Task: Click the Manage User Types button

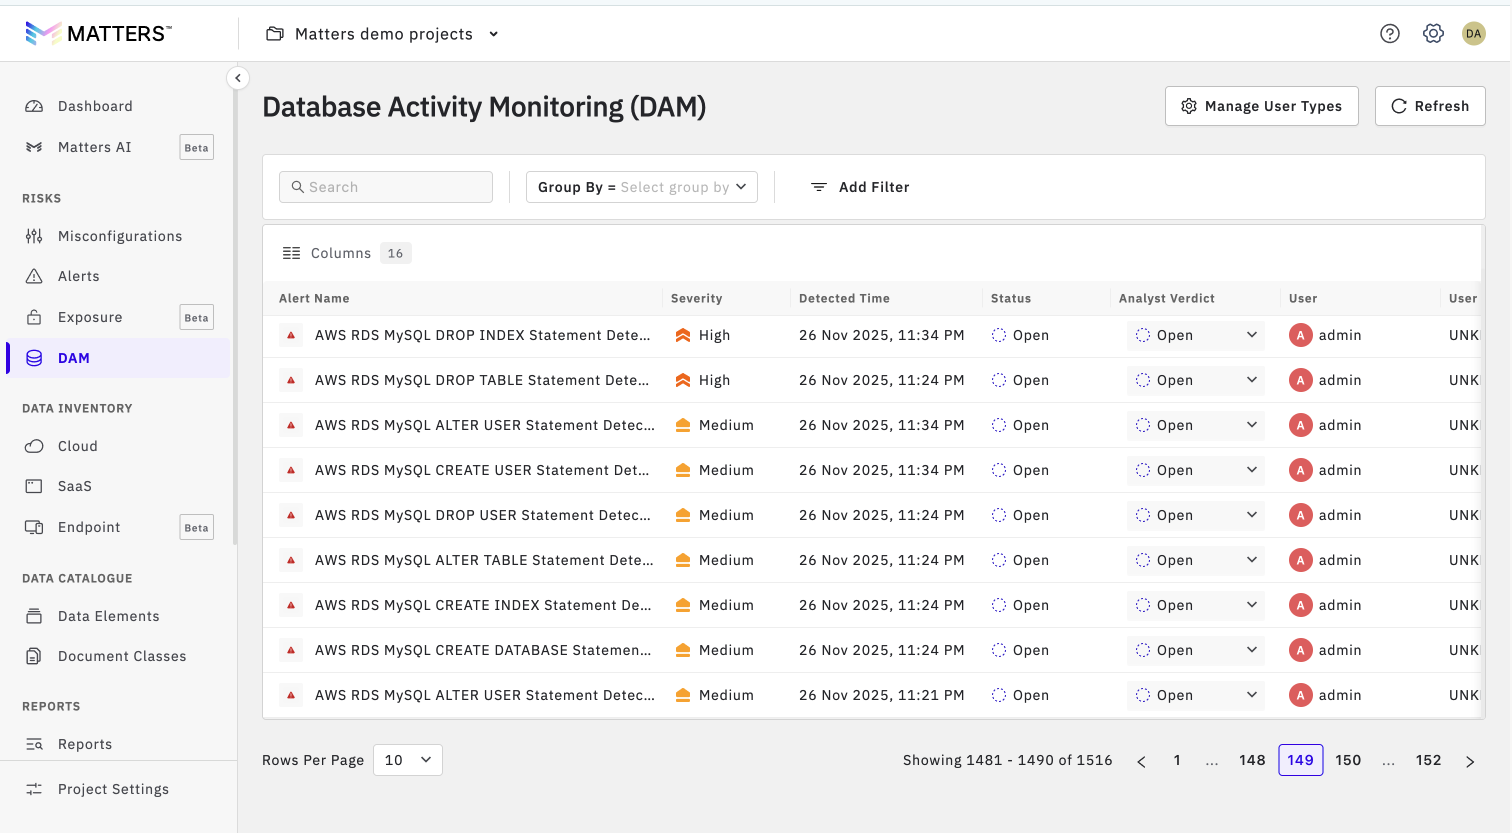Action: tap(1261, 106)
